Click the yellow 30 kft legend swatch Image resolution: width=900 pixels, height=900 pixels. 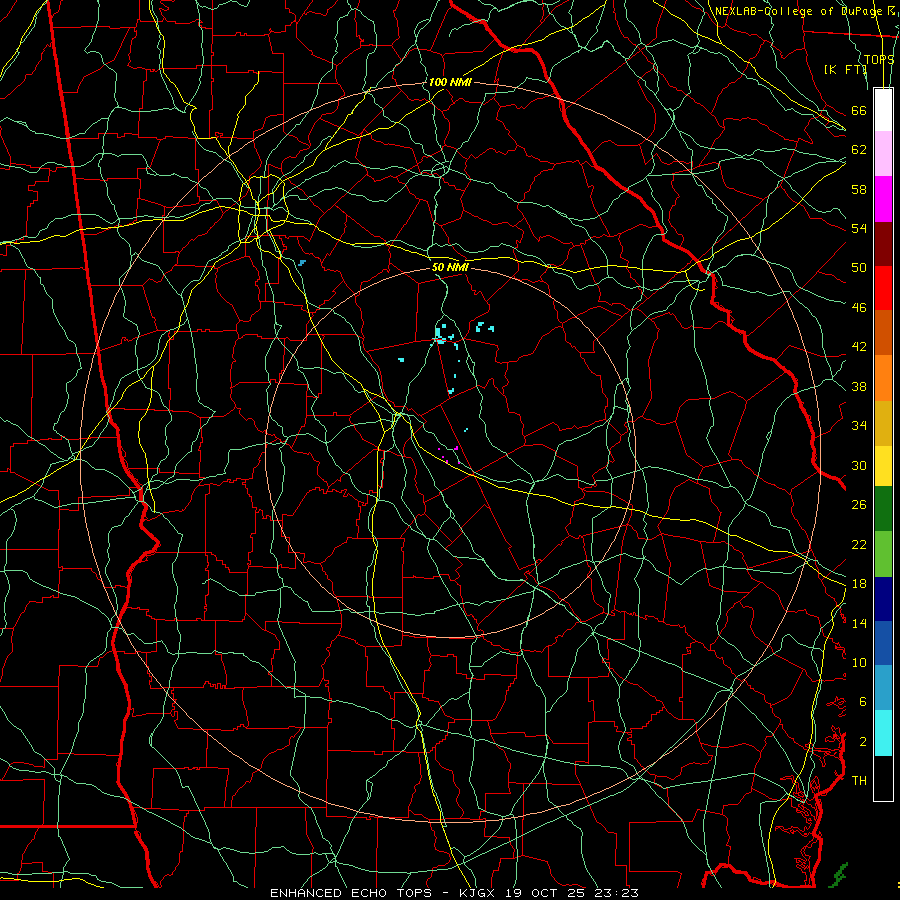coord(883,466)
